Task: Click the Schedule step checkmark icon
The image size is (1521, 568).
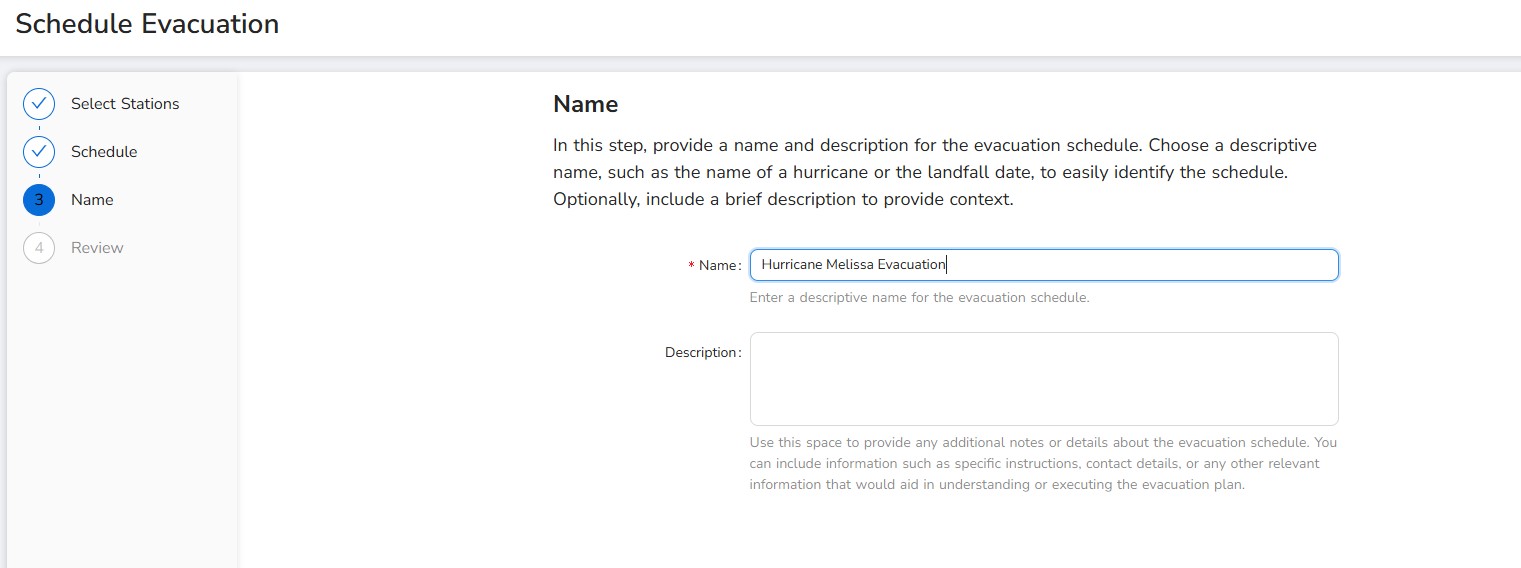Action: 39,152
